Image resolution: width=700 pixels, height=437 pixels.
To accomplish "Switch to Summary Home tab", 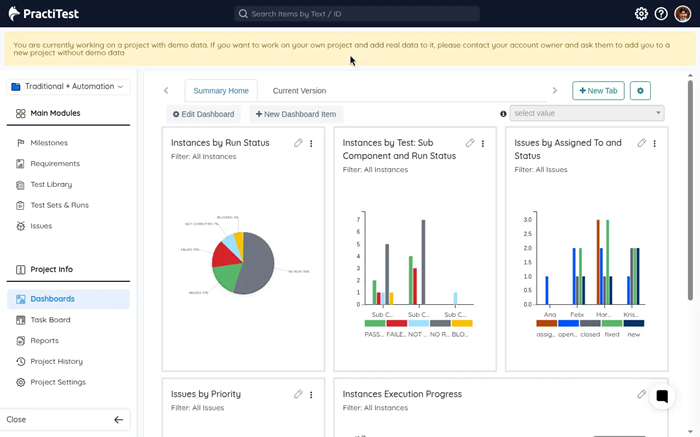I will point(221,91).
